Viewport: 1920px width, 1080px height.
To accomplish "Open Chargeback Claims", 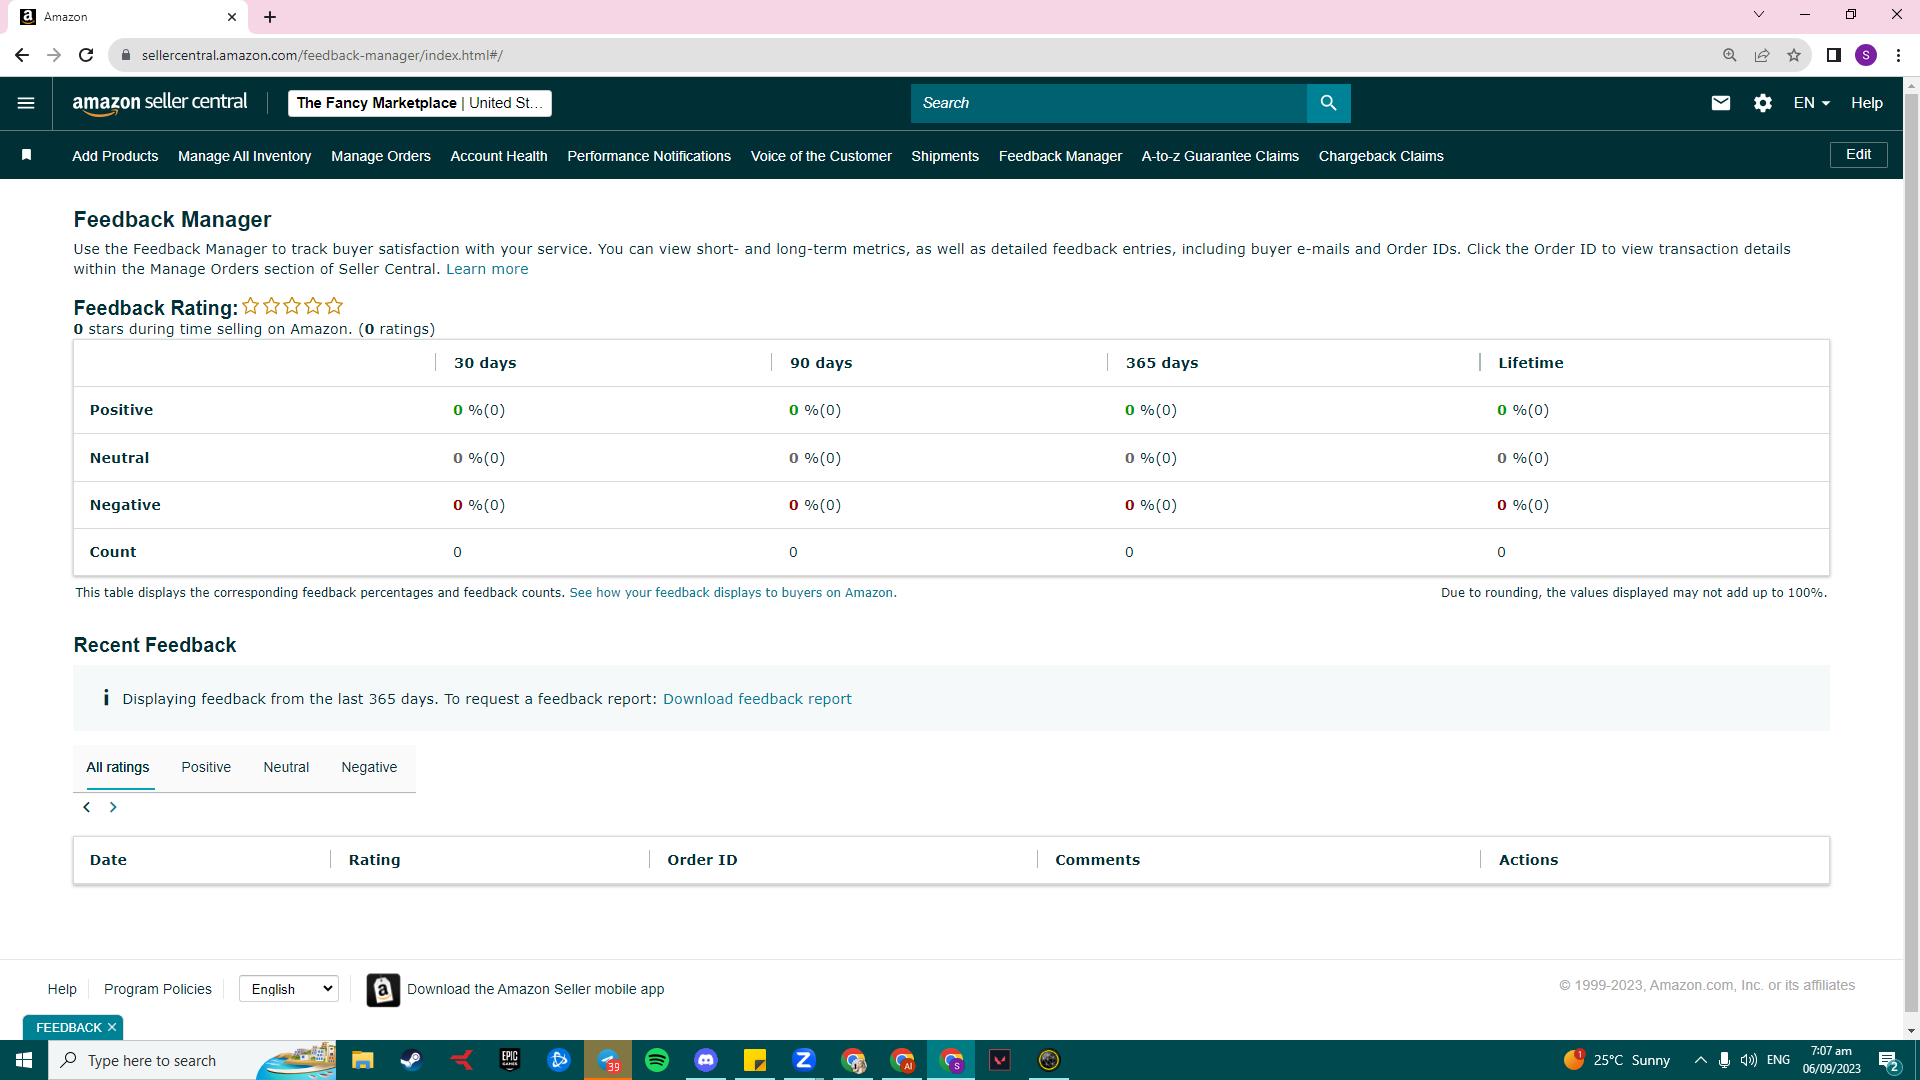I will point(1381,156).
